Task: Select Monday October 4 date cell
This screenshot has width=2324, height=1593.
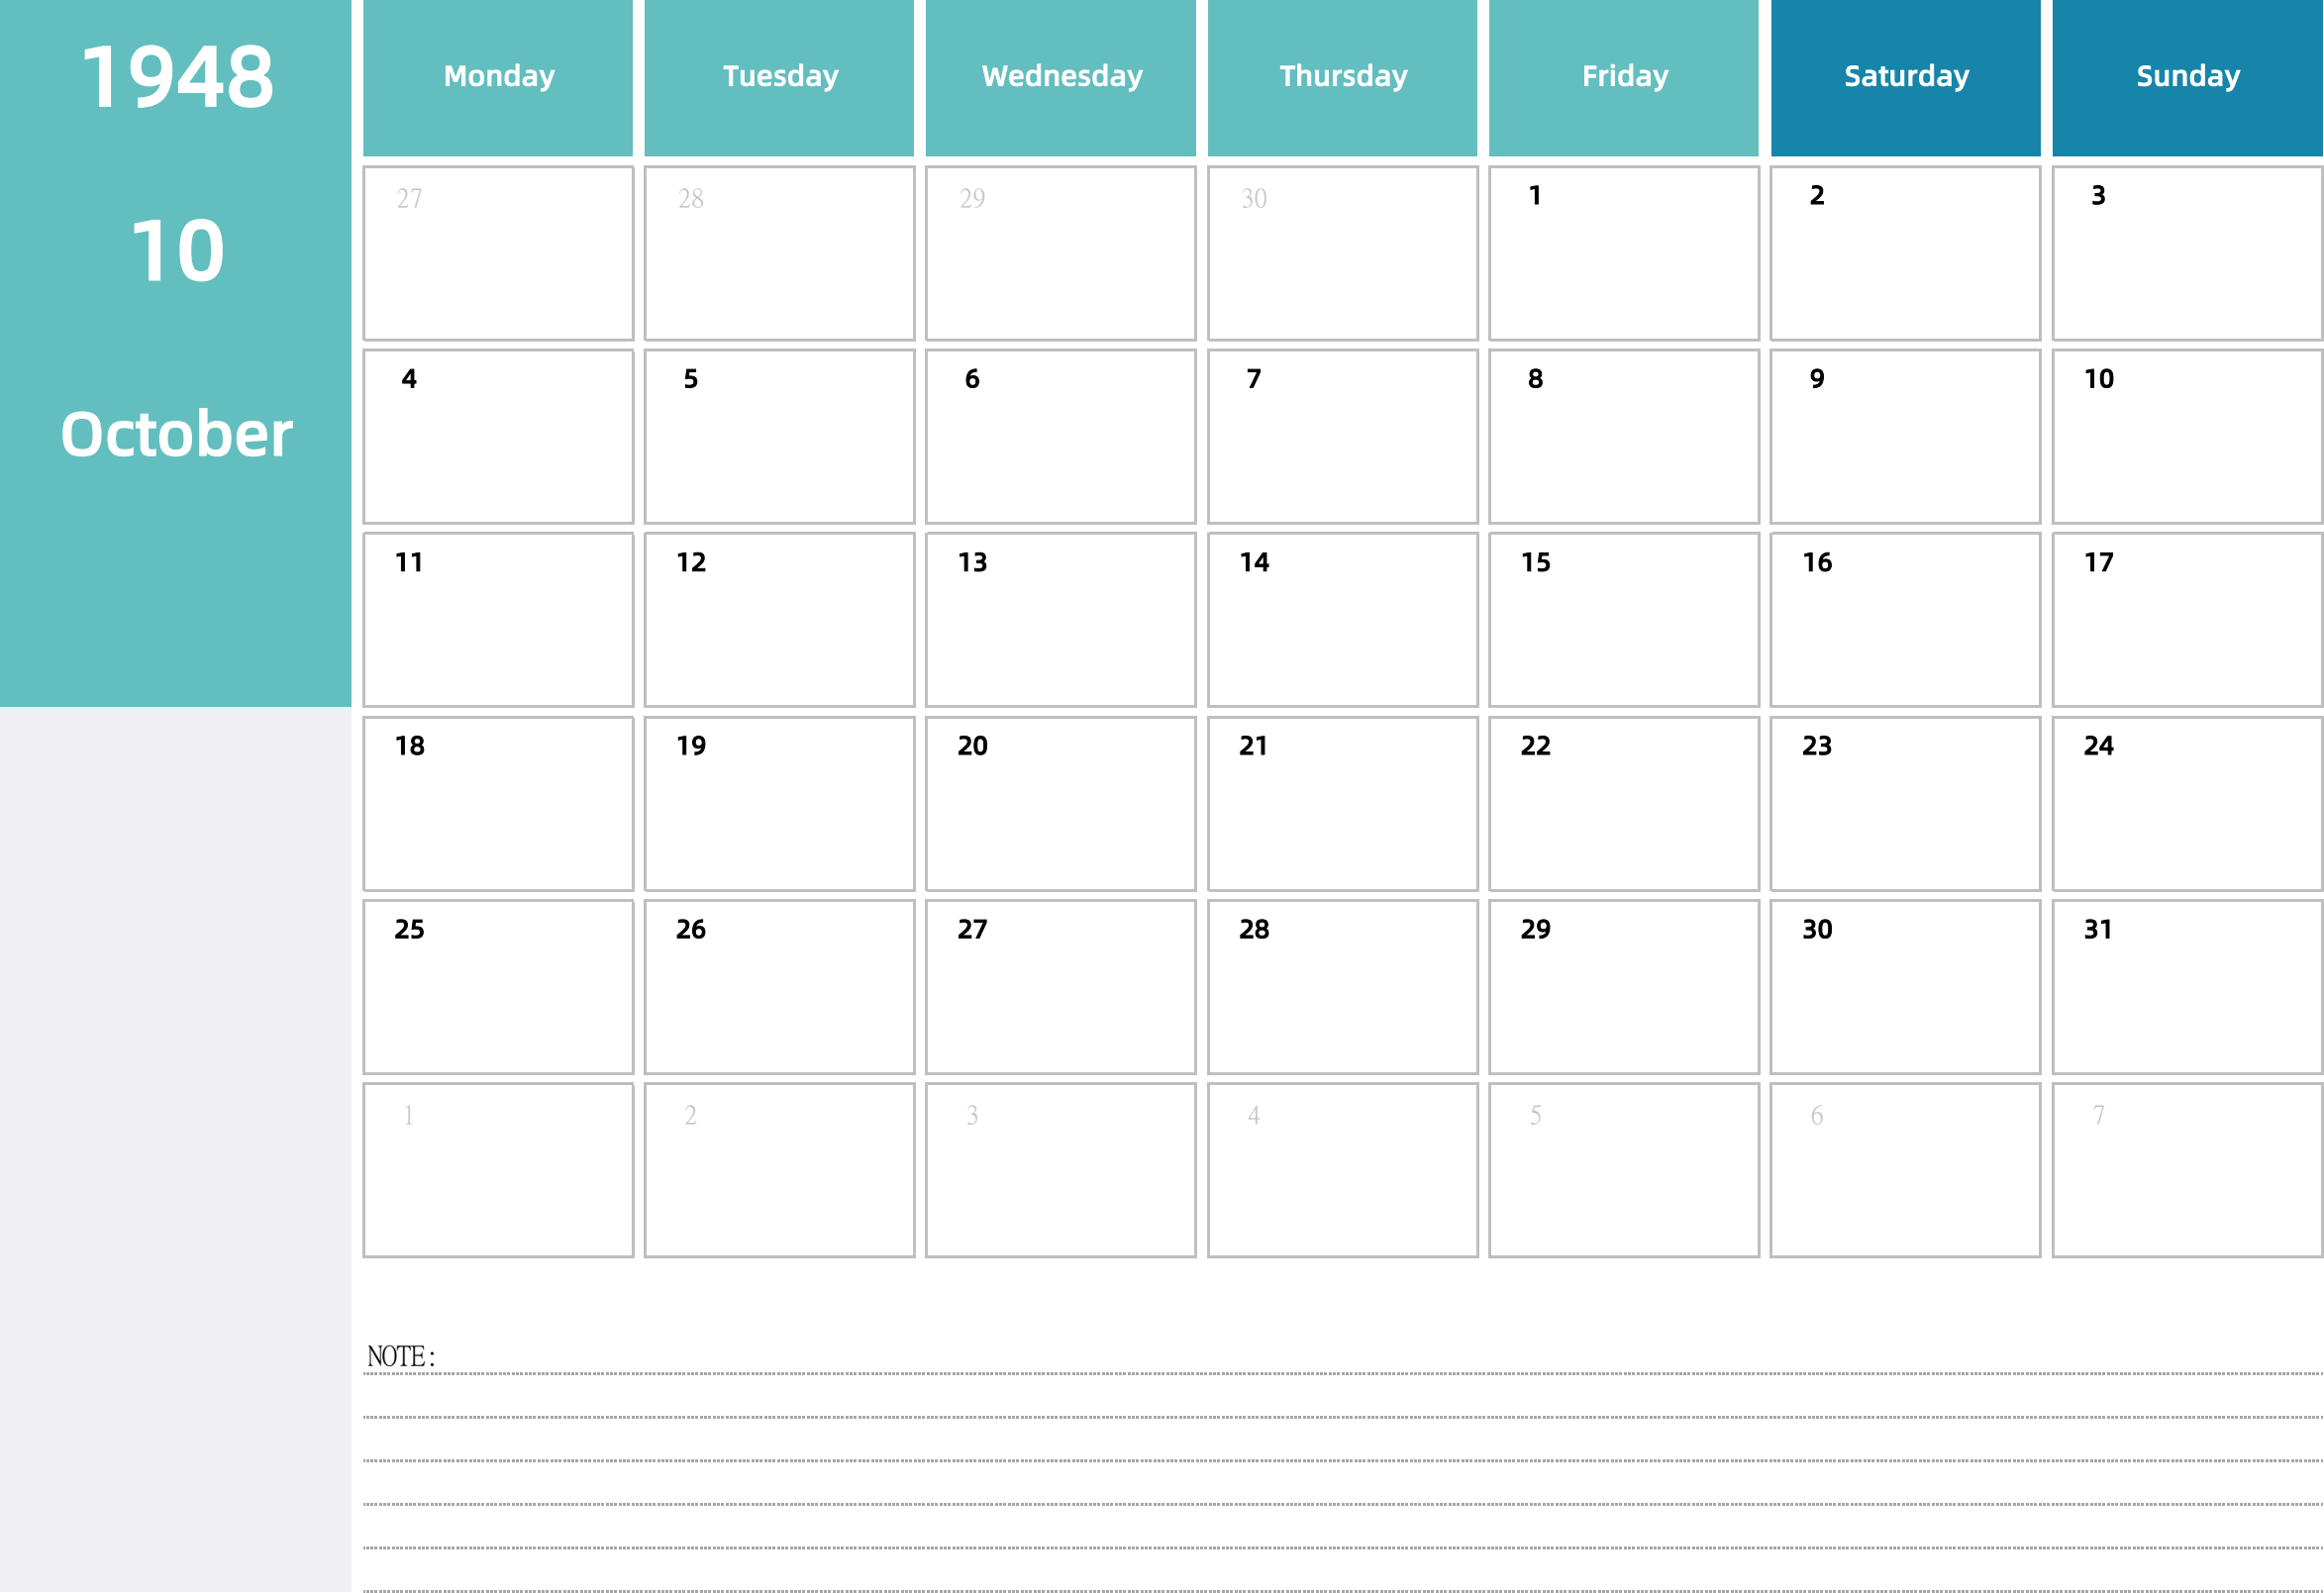Action: 498,437
